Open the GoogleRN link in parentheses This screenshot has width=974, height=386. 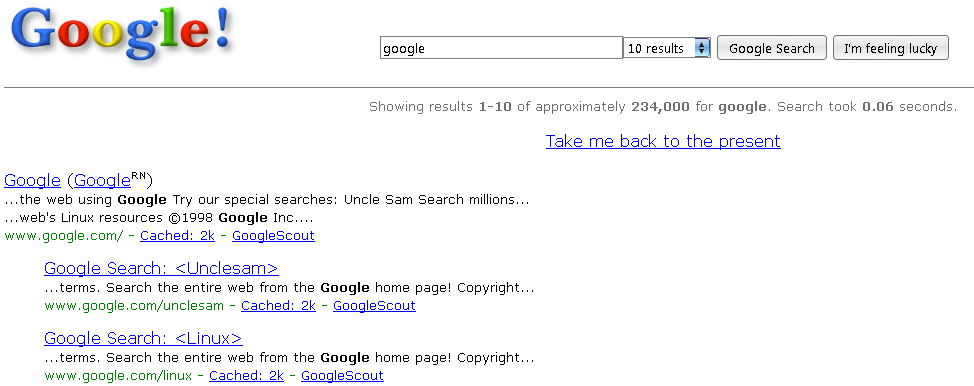[x=110, y=180]
